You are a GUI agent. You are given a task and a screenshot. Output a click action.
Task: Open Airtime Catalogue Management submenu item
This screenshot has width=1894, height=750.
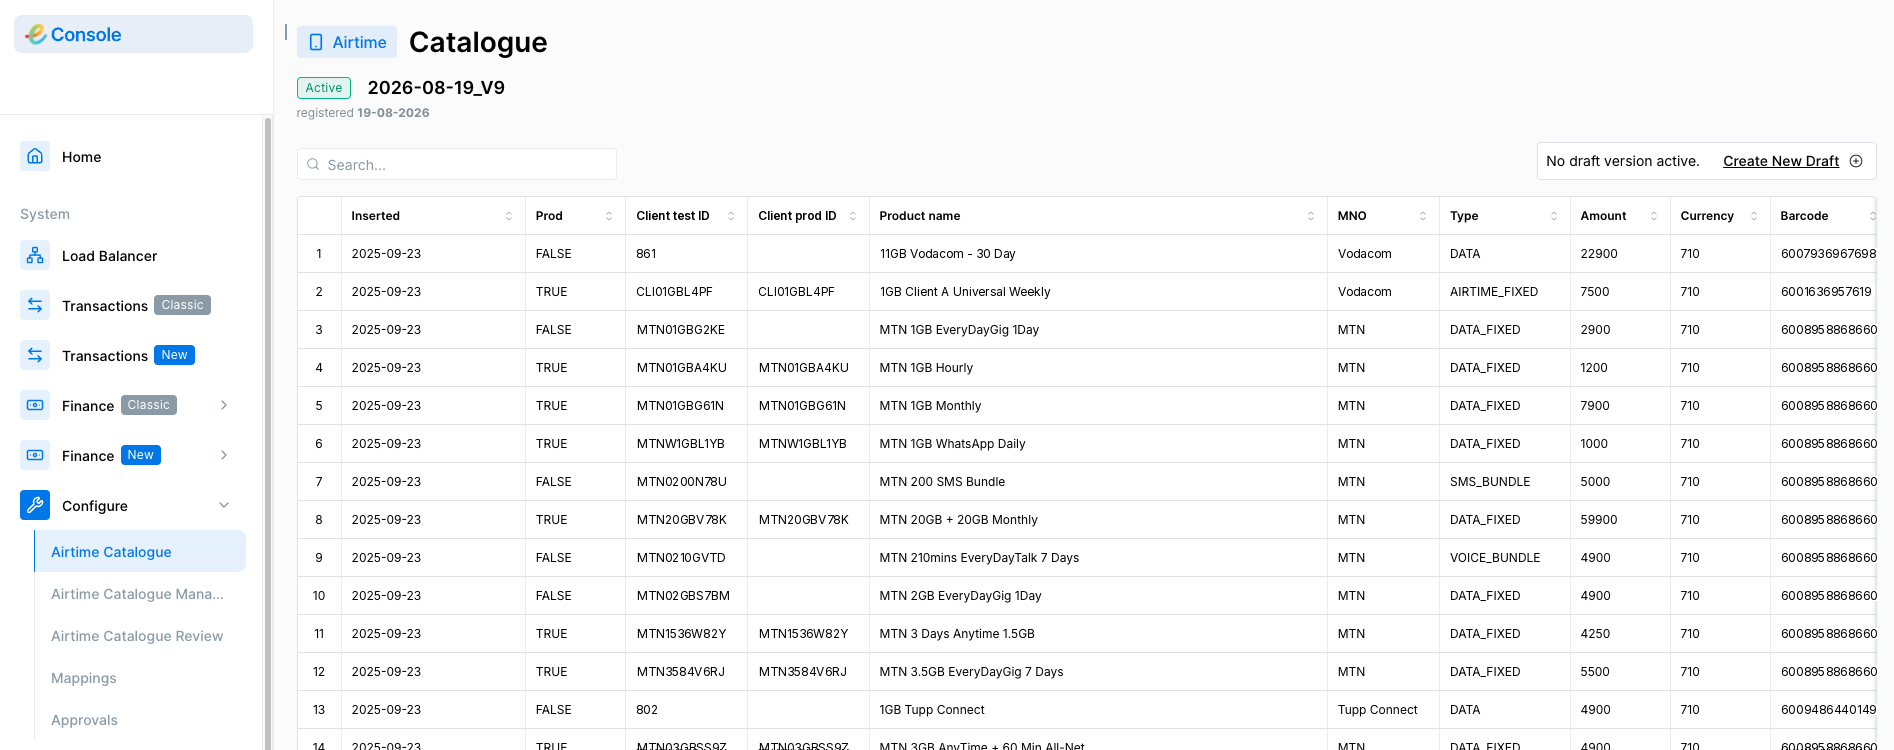(x=137, y=594)
